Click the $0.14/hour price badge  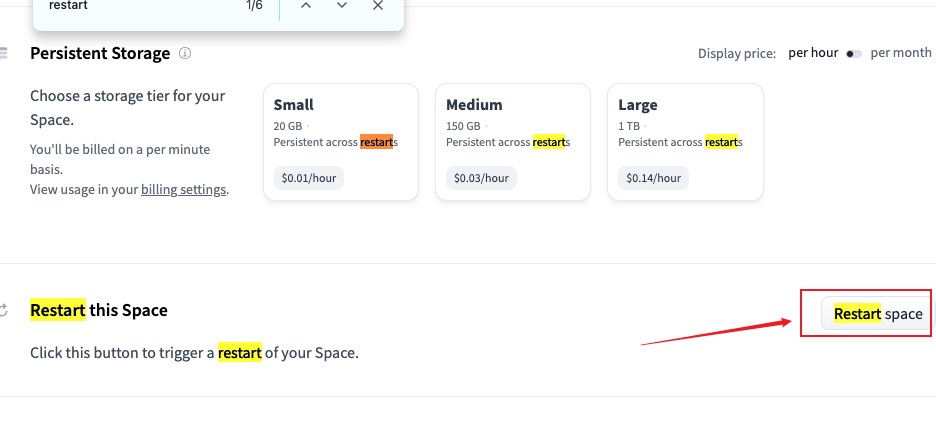point(653,178)
